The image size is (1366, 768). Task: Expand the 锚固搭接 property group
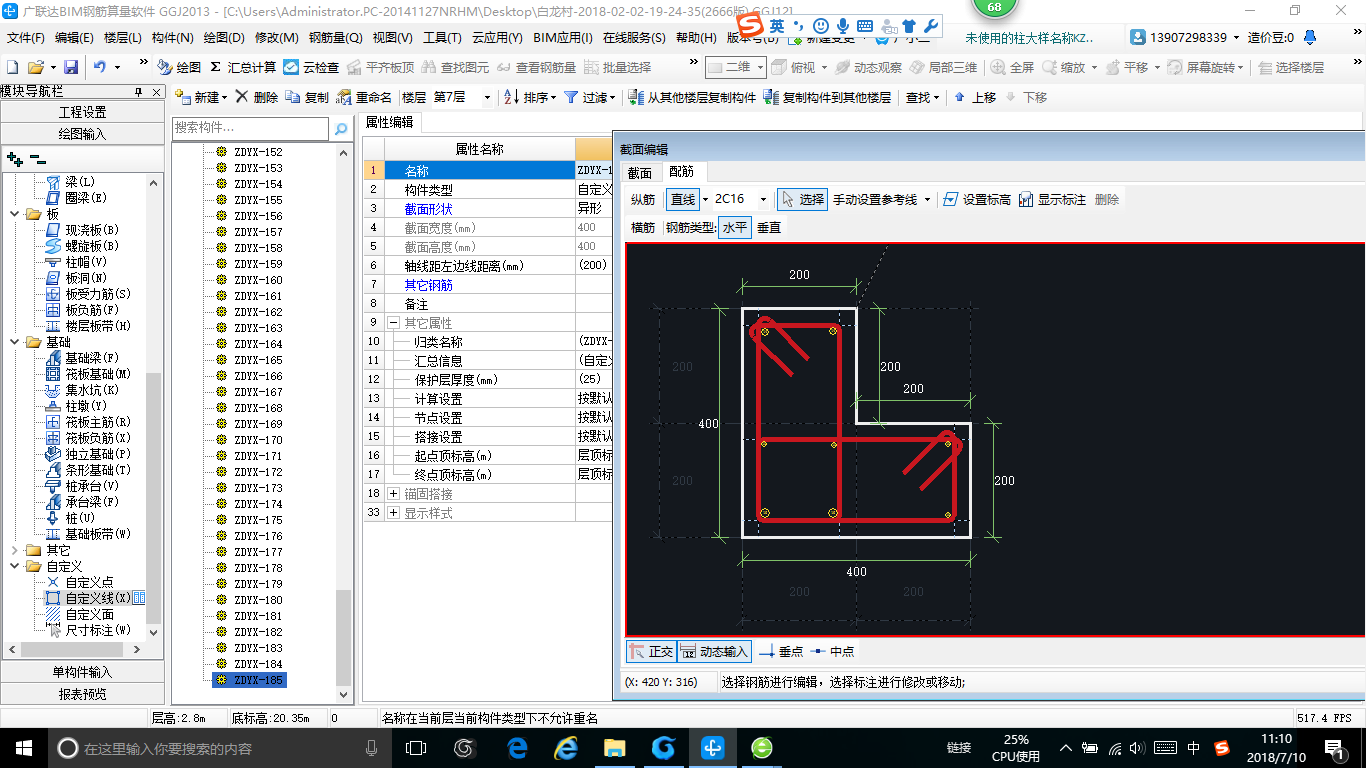[x=393, y=494]
